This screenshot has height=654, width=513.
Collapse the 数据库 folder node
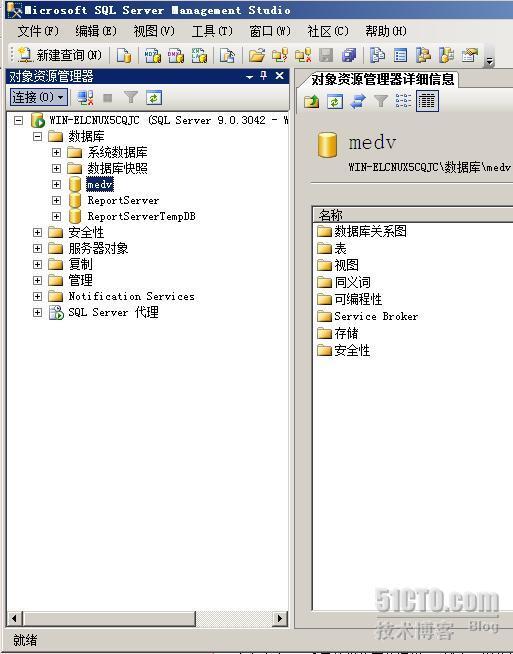click(38, 136)
